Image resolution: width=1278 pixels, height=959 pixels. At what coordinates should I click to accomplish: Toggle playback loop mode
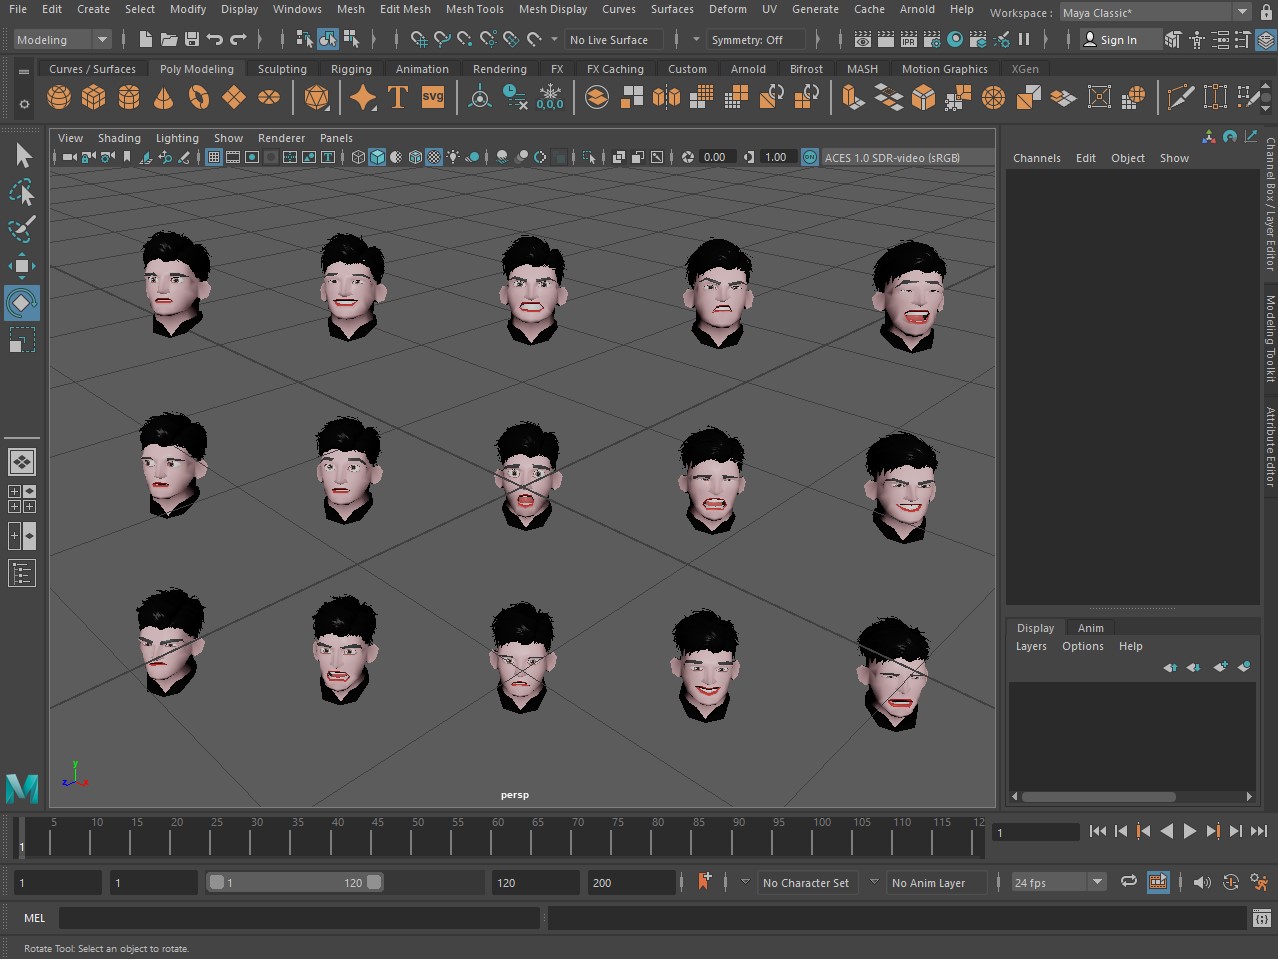[x=1129, y=882]
